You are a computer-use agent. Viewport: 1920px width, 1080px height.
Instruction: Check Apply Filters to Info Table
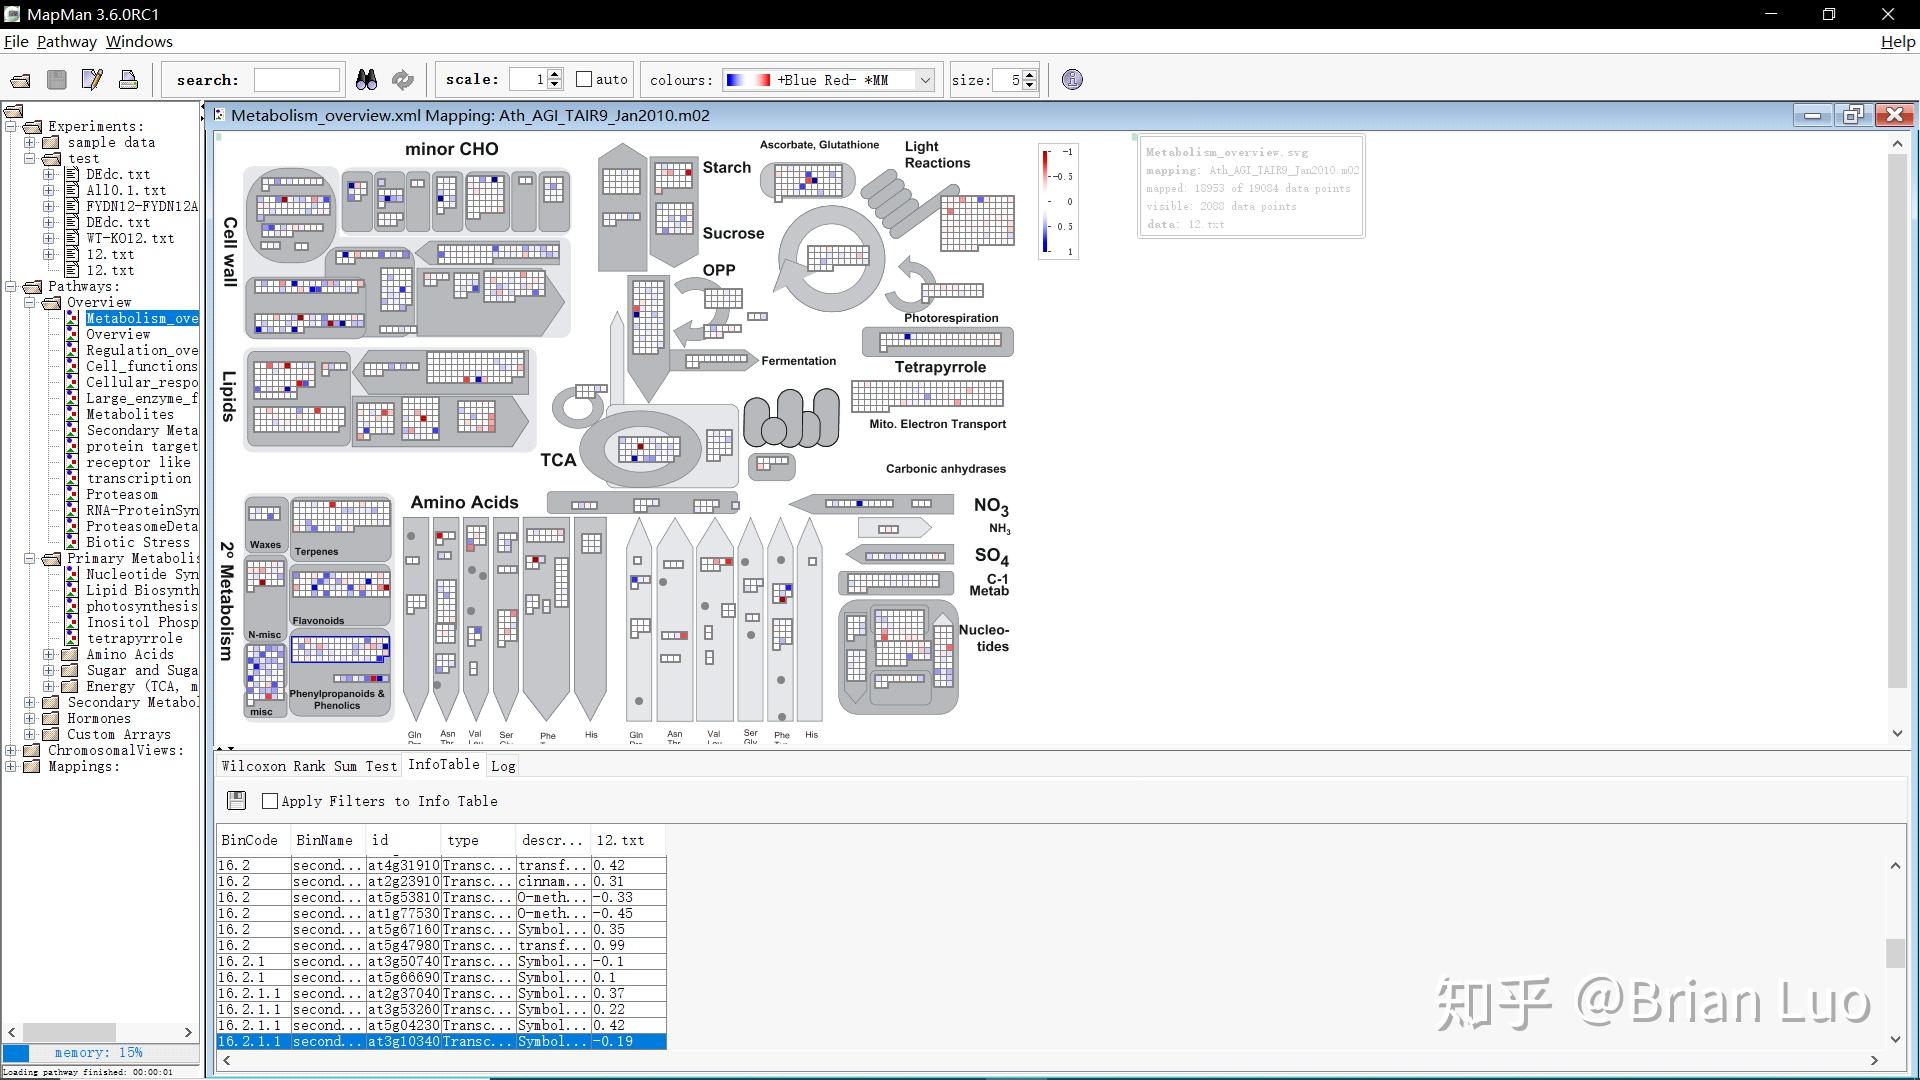coord(270,801)
